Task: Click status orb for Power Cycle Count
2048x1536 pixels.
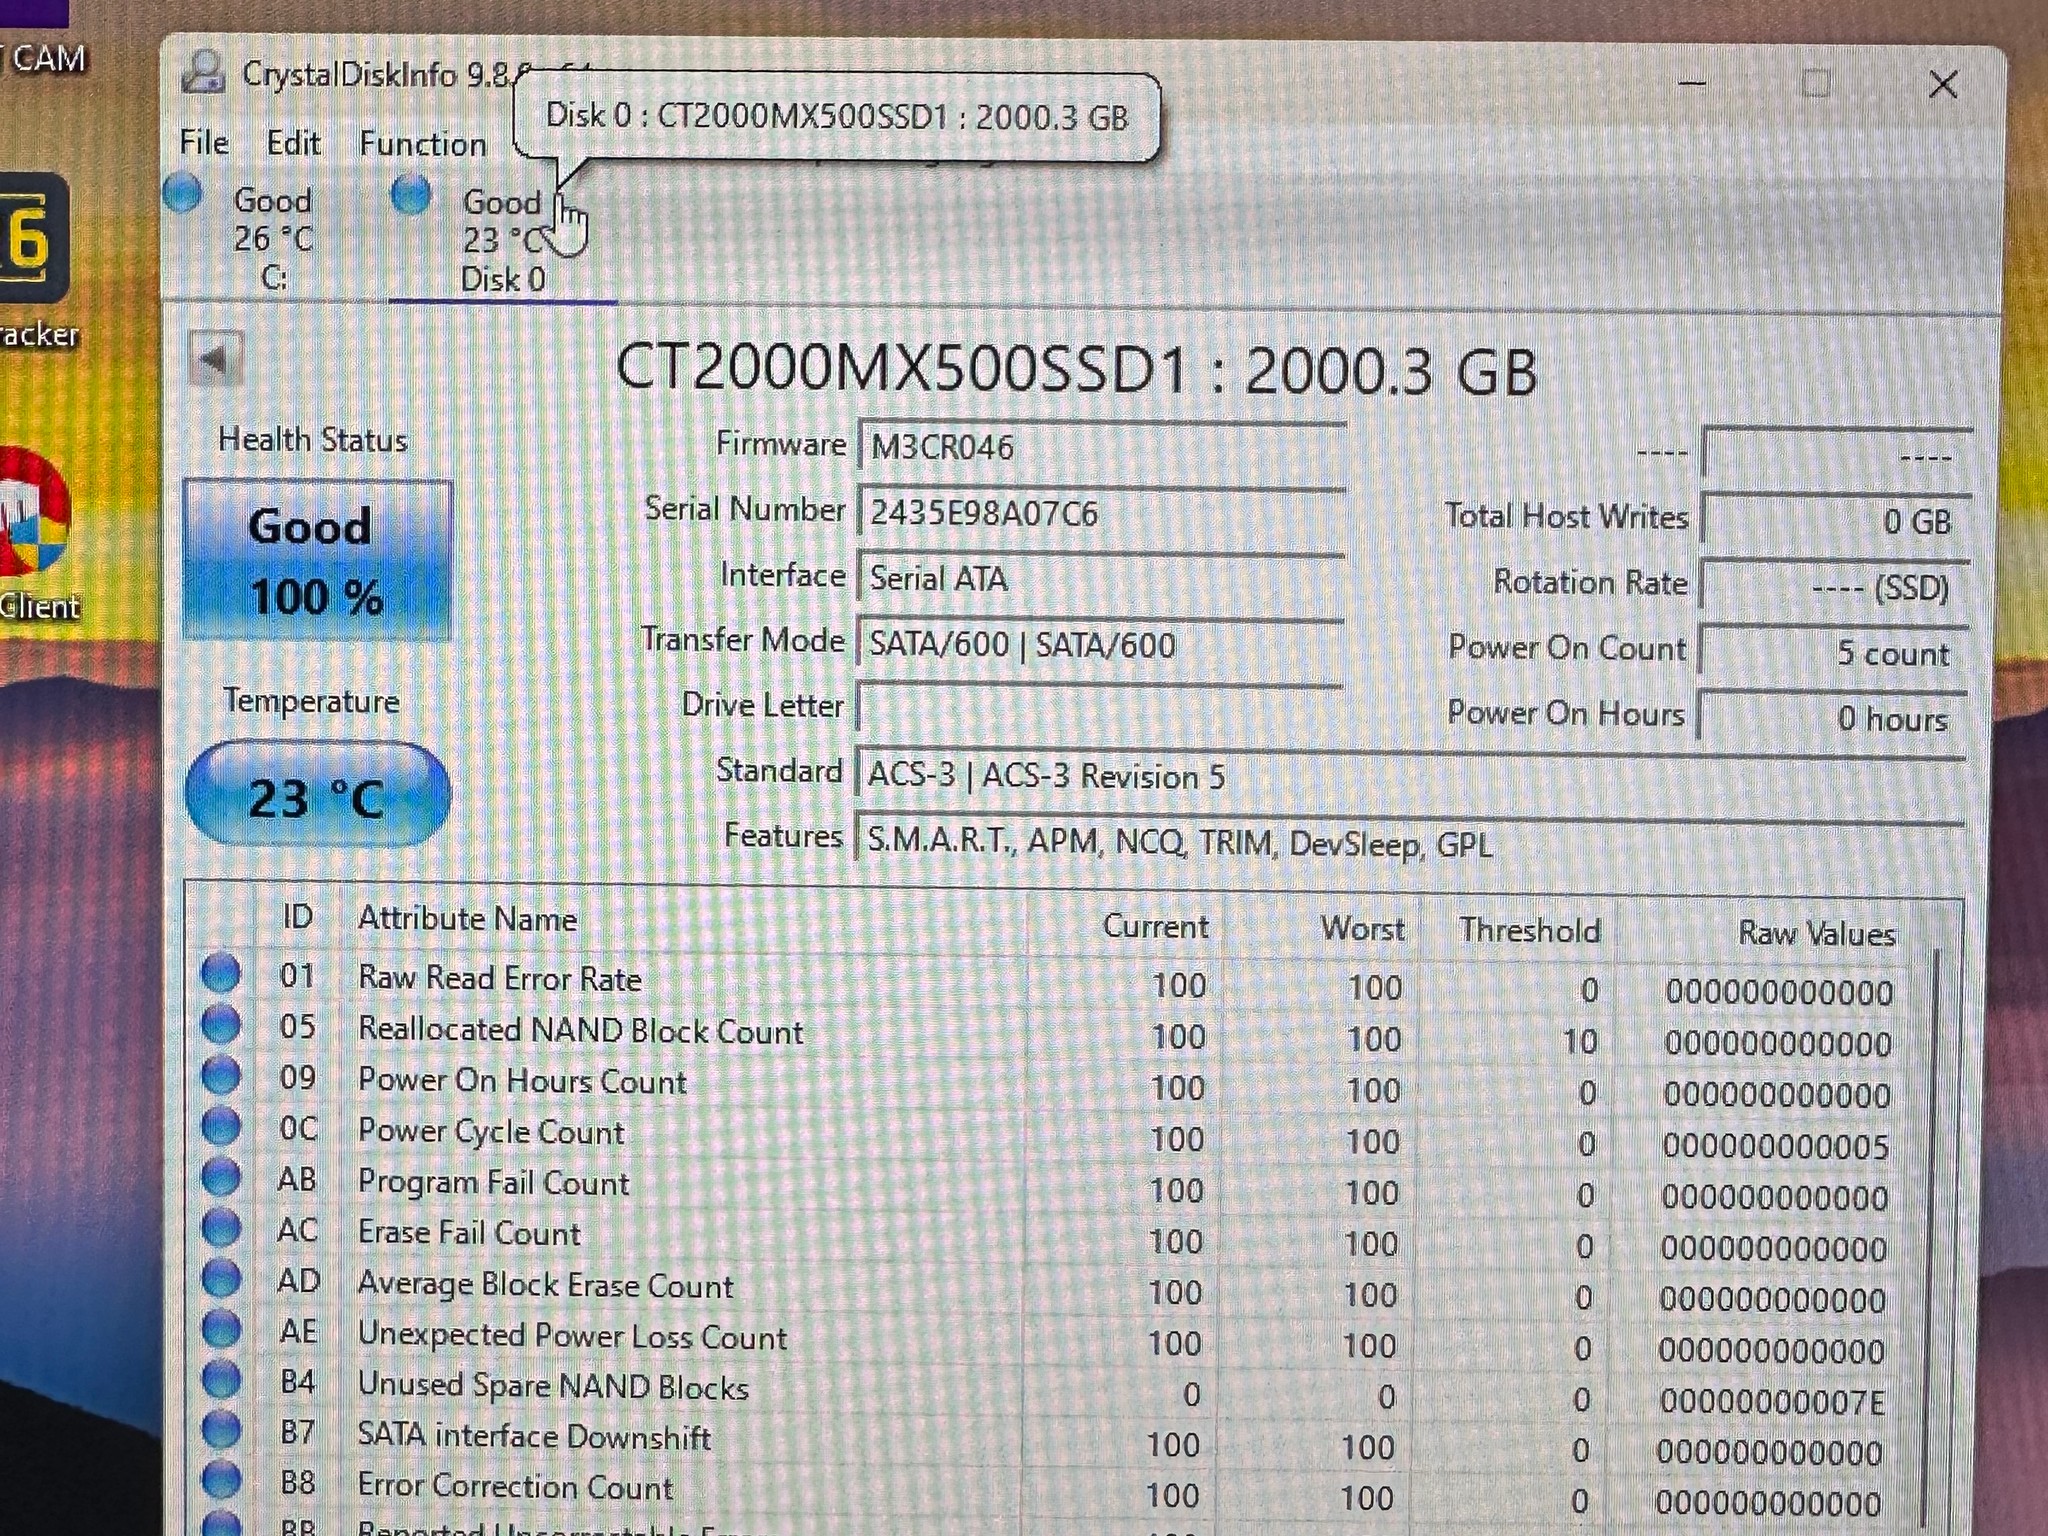Action: click(x=221, y=1126)
